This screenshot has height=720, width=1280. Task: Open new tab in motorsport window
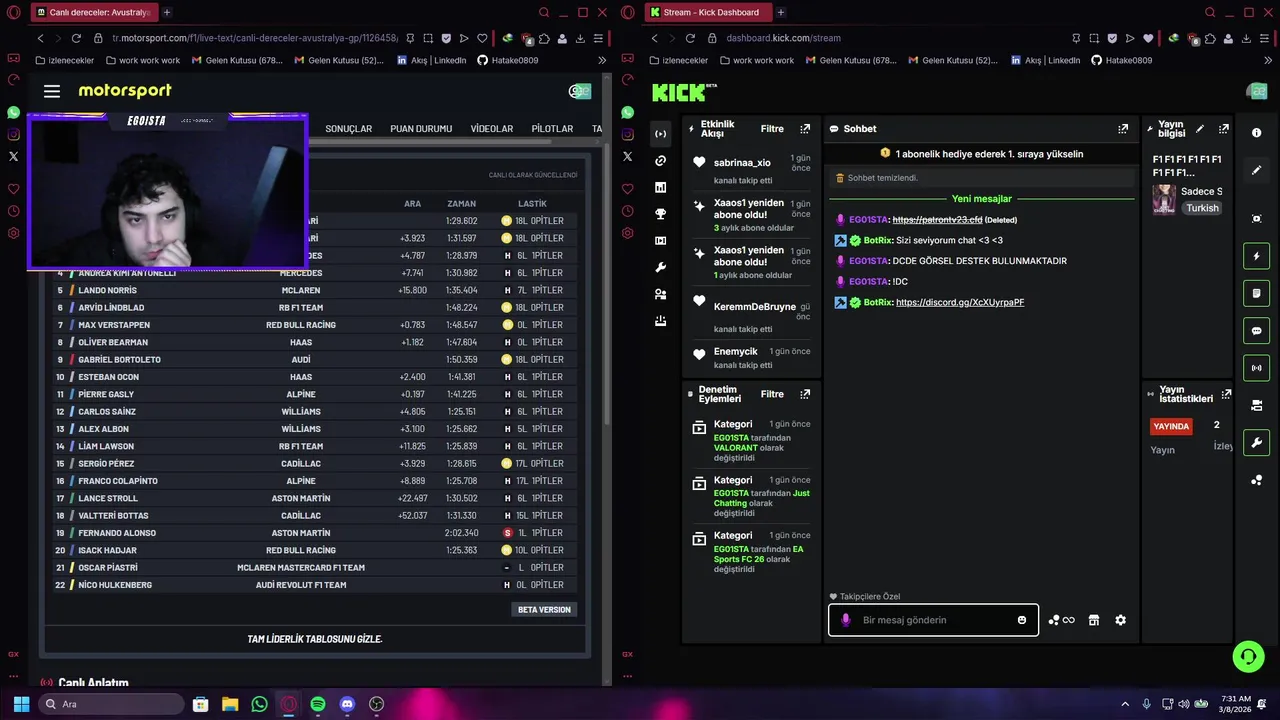pos(166,12)
